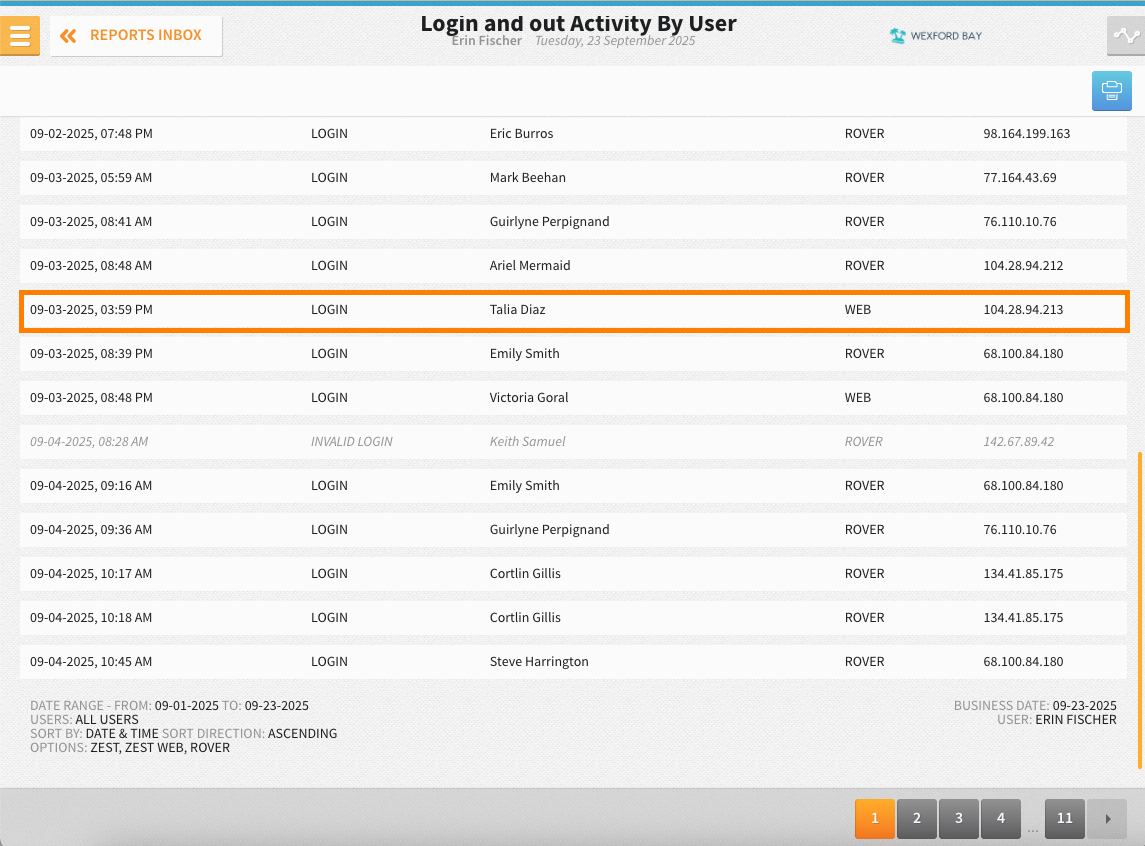Click the pagination ellipsis dots
The image size is (1145, 846).
pyautogui.click(x=1033, y=831)
